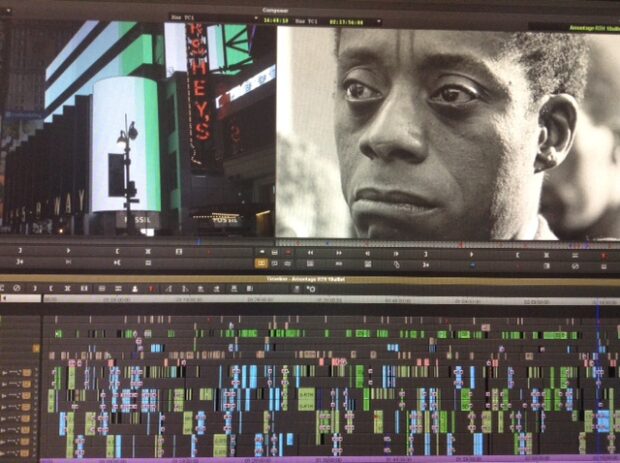620x463 pixels.
Task: Click source monitor Times Square image
Action: point(138,129)
